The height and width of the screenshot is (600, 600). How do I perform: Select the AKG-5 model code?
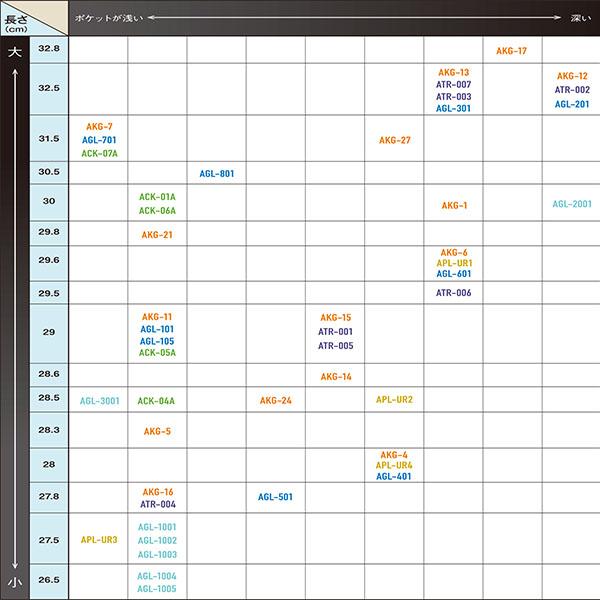pos(157,431)
